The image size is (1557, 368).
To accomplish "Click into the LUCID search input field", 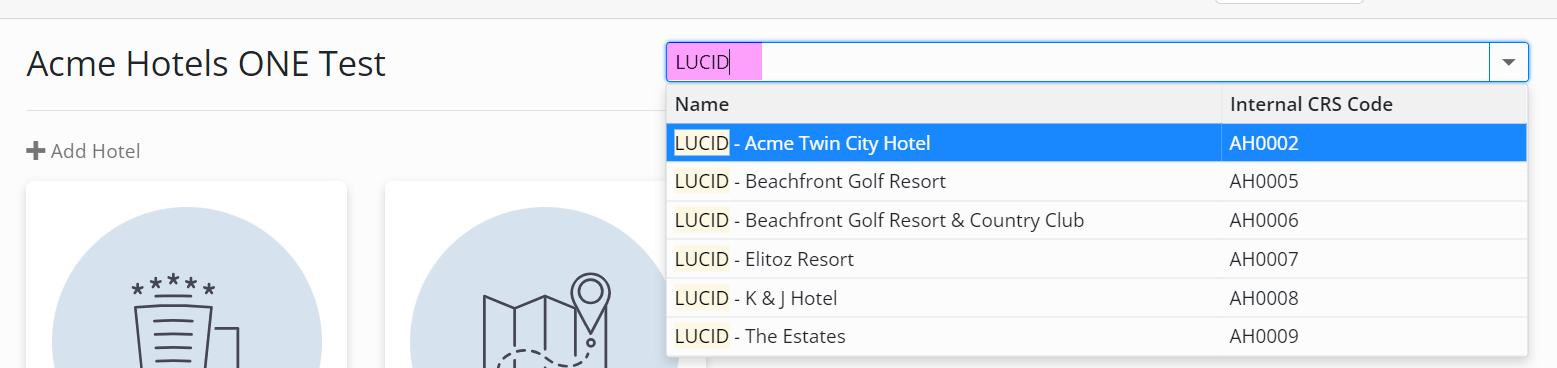I will [1078, 62].
